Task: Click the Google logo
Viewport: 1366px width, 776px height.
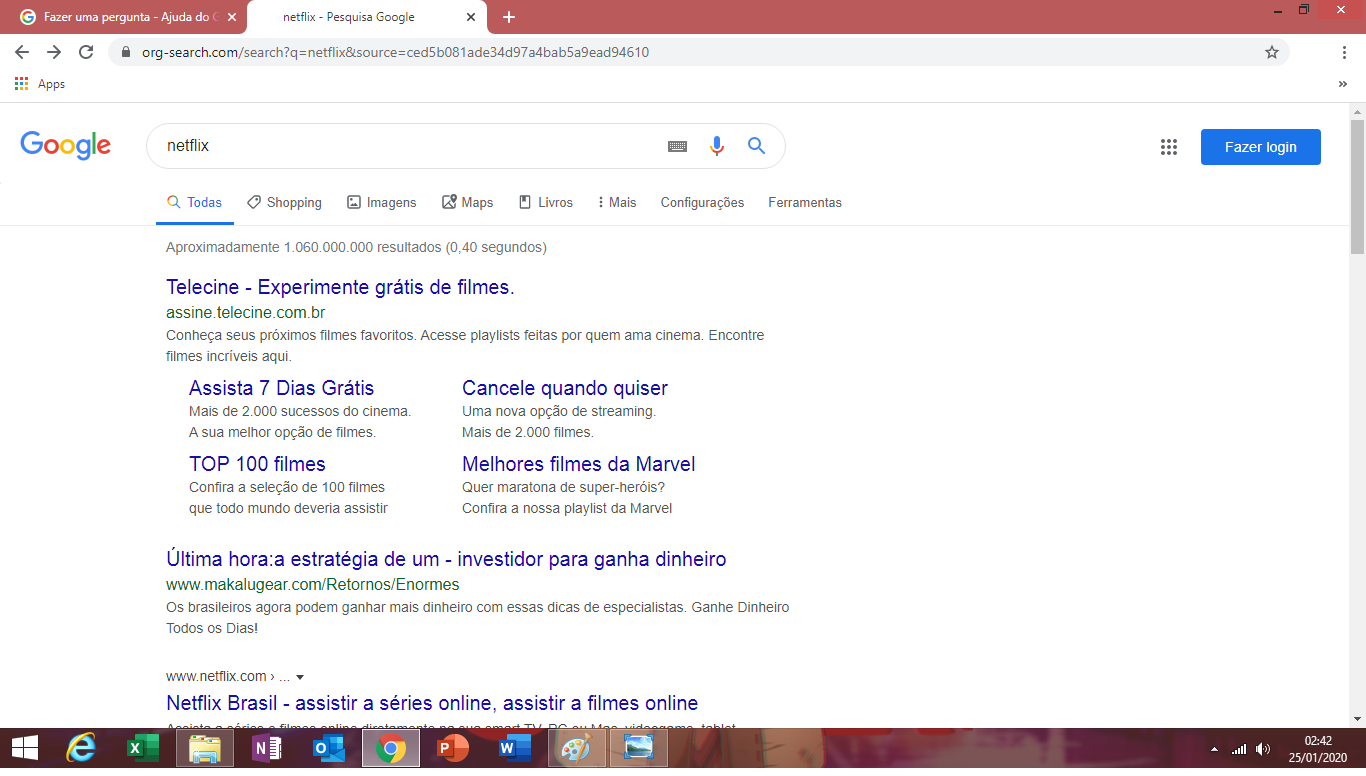Action: click(x=66, y=146)
